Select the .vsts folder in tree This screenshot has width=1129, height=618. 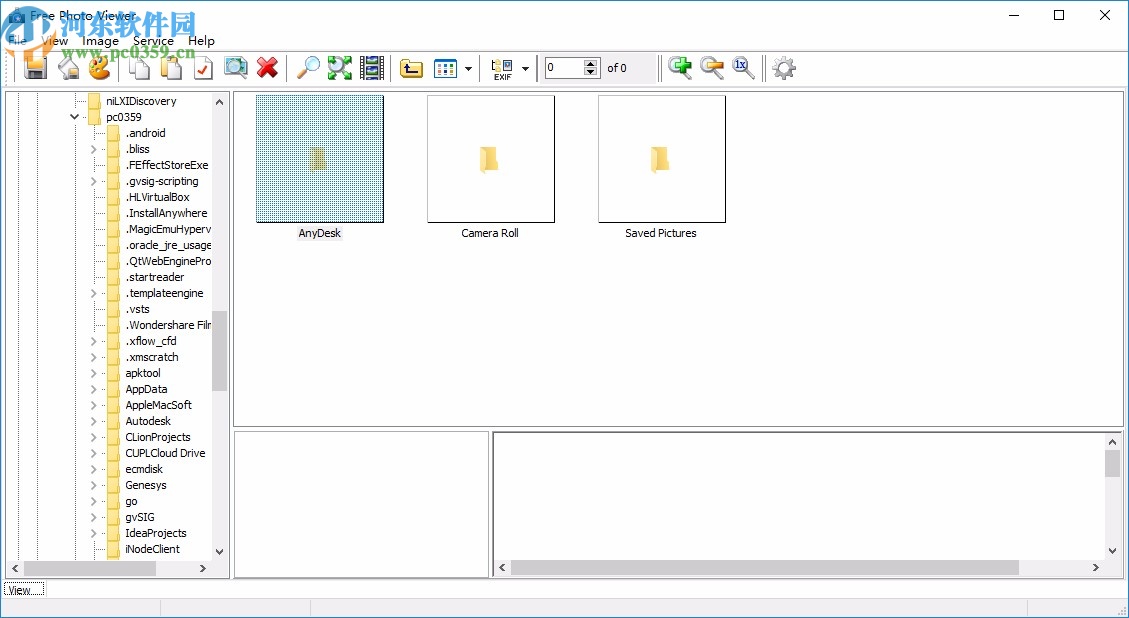[138, 309]
